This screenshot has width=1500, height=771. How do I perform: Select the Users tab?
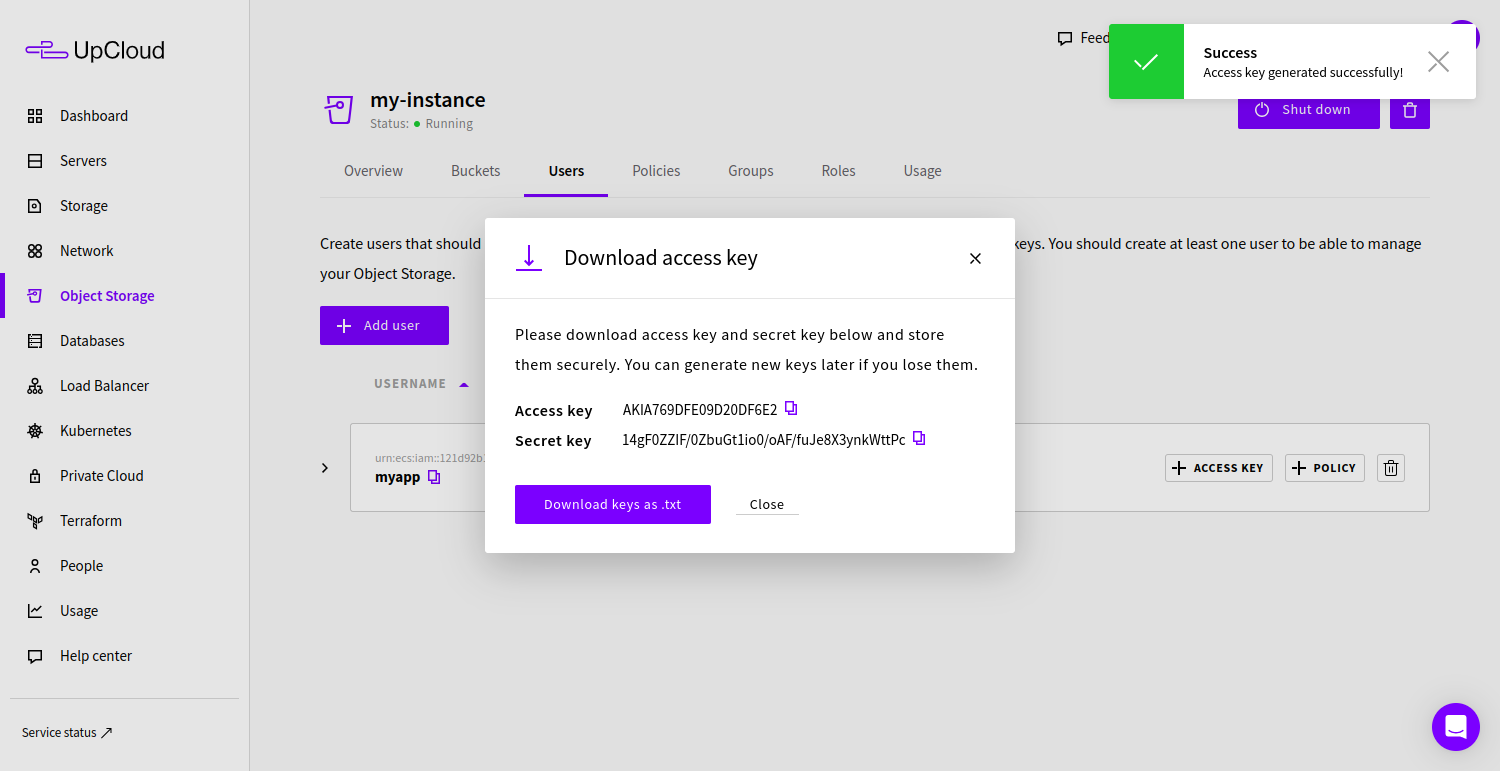coord(566,171)
